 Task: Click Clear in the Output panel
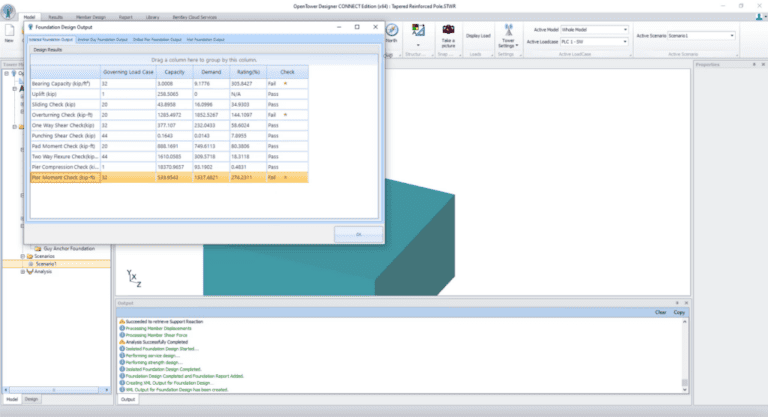660,312
